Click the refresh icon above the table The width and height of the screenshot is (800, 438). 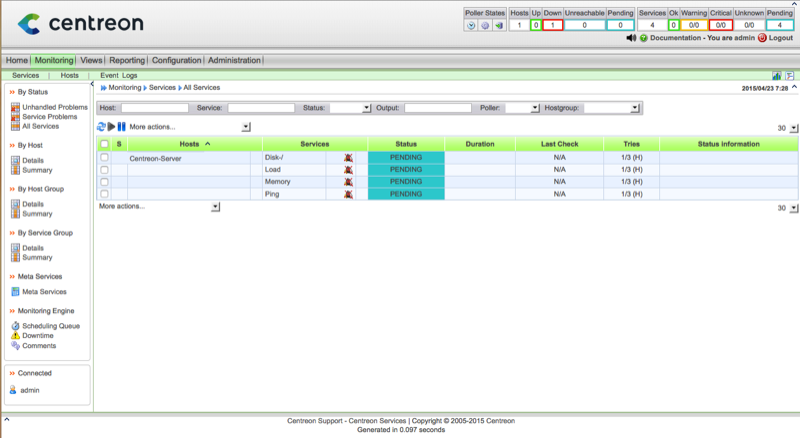click(101, 127)
